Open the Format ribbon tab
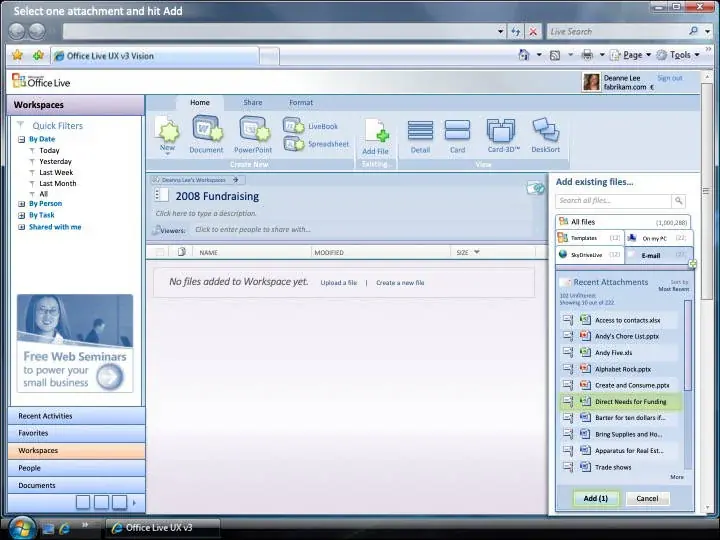The image size is (720, 540). pos(301,102)
